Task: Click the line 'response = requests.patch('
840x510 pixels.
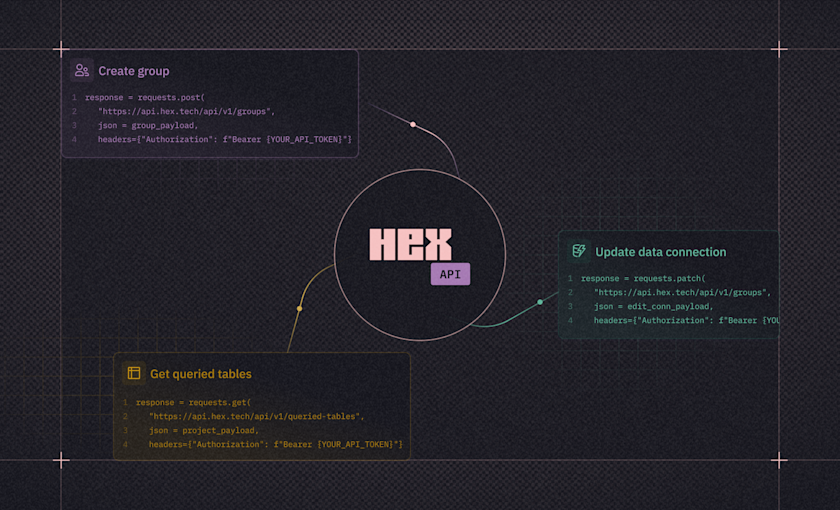Action: click(643, 279)
